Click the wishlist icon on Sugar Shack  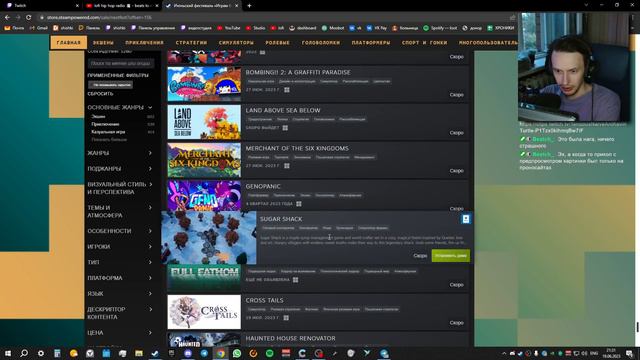pyautogui.click(x=466, y=219)
